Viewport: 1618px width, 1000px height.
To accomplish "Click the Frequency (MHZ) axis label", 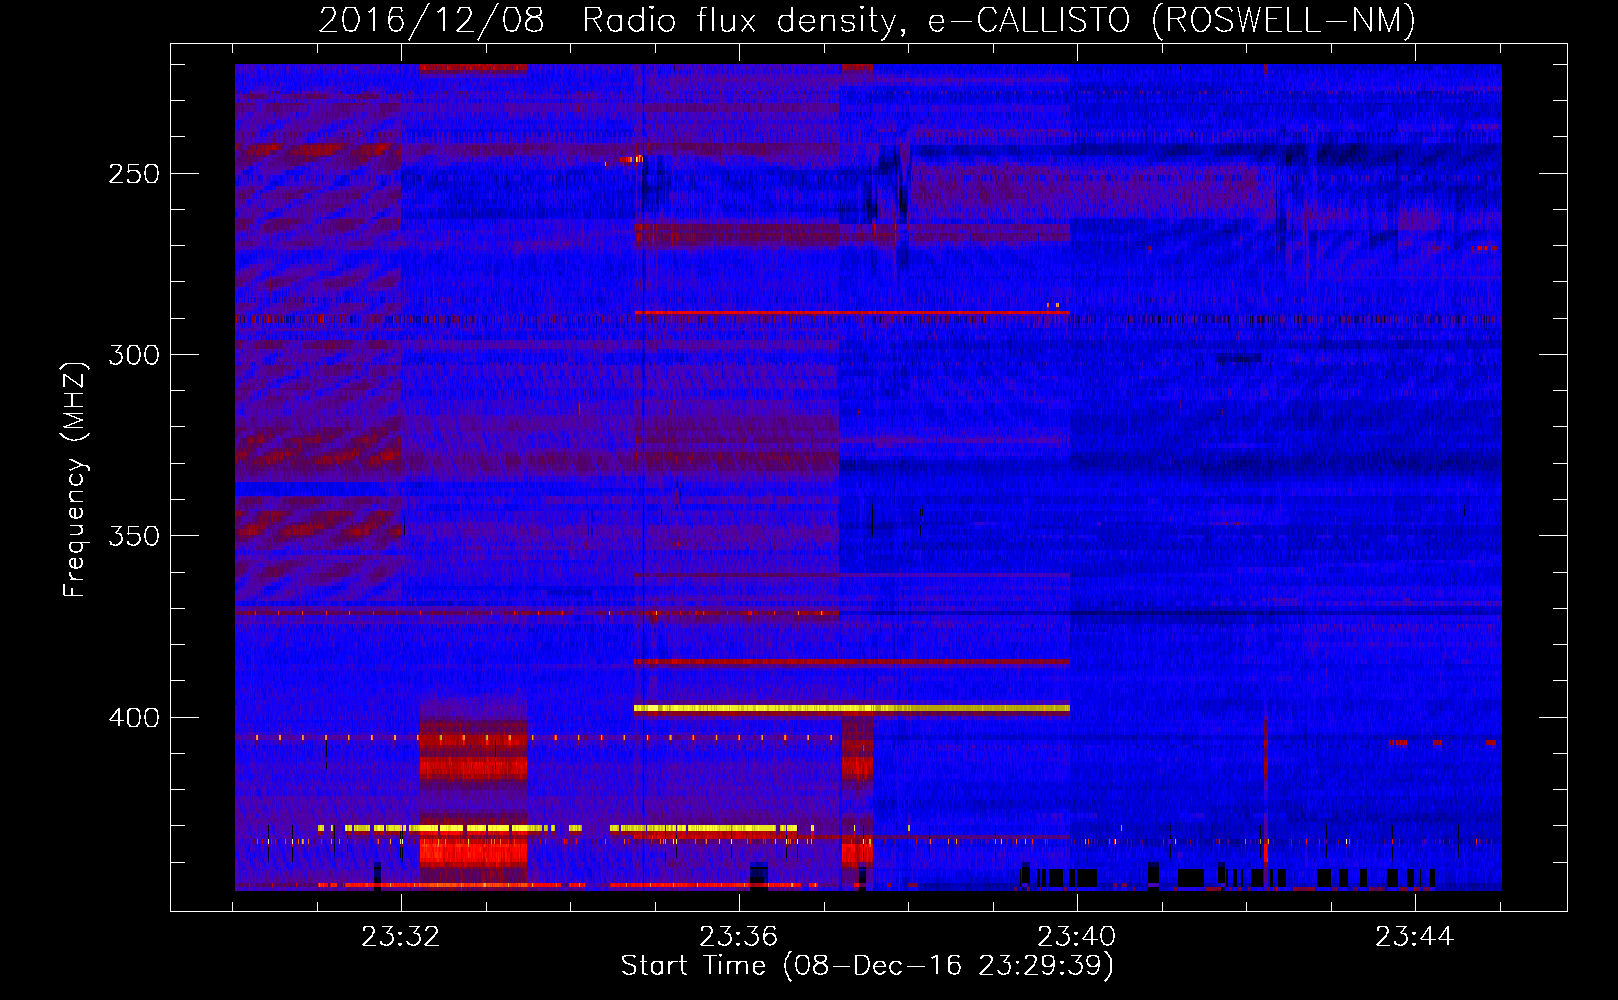I will pyautogui.click(x=75, y=480).
